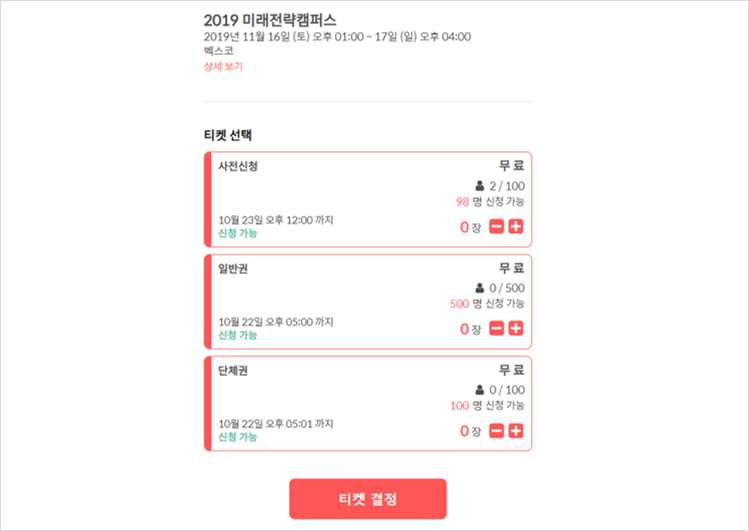Select the 단체권 ticket card title

(x=233, y=370)
